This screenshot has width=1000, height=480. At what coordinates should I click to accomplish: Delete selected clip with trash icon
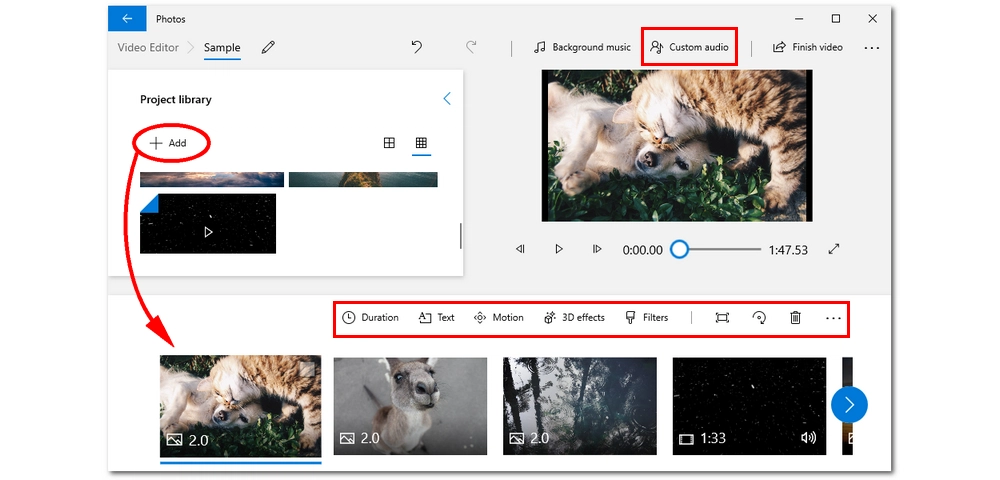point(796,318)
